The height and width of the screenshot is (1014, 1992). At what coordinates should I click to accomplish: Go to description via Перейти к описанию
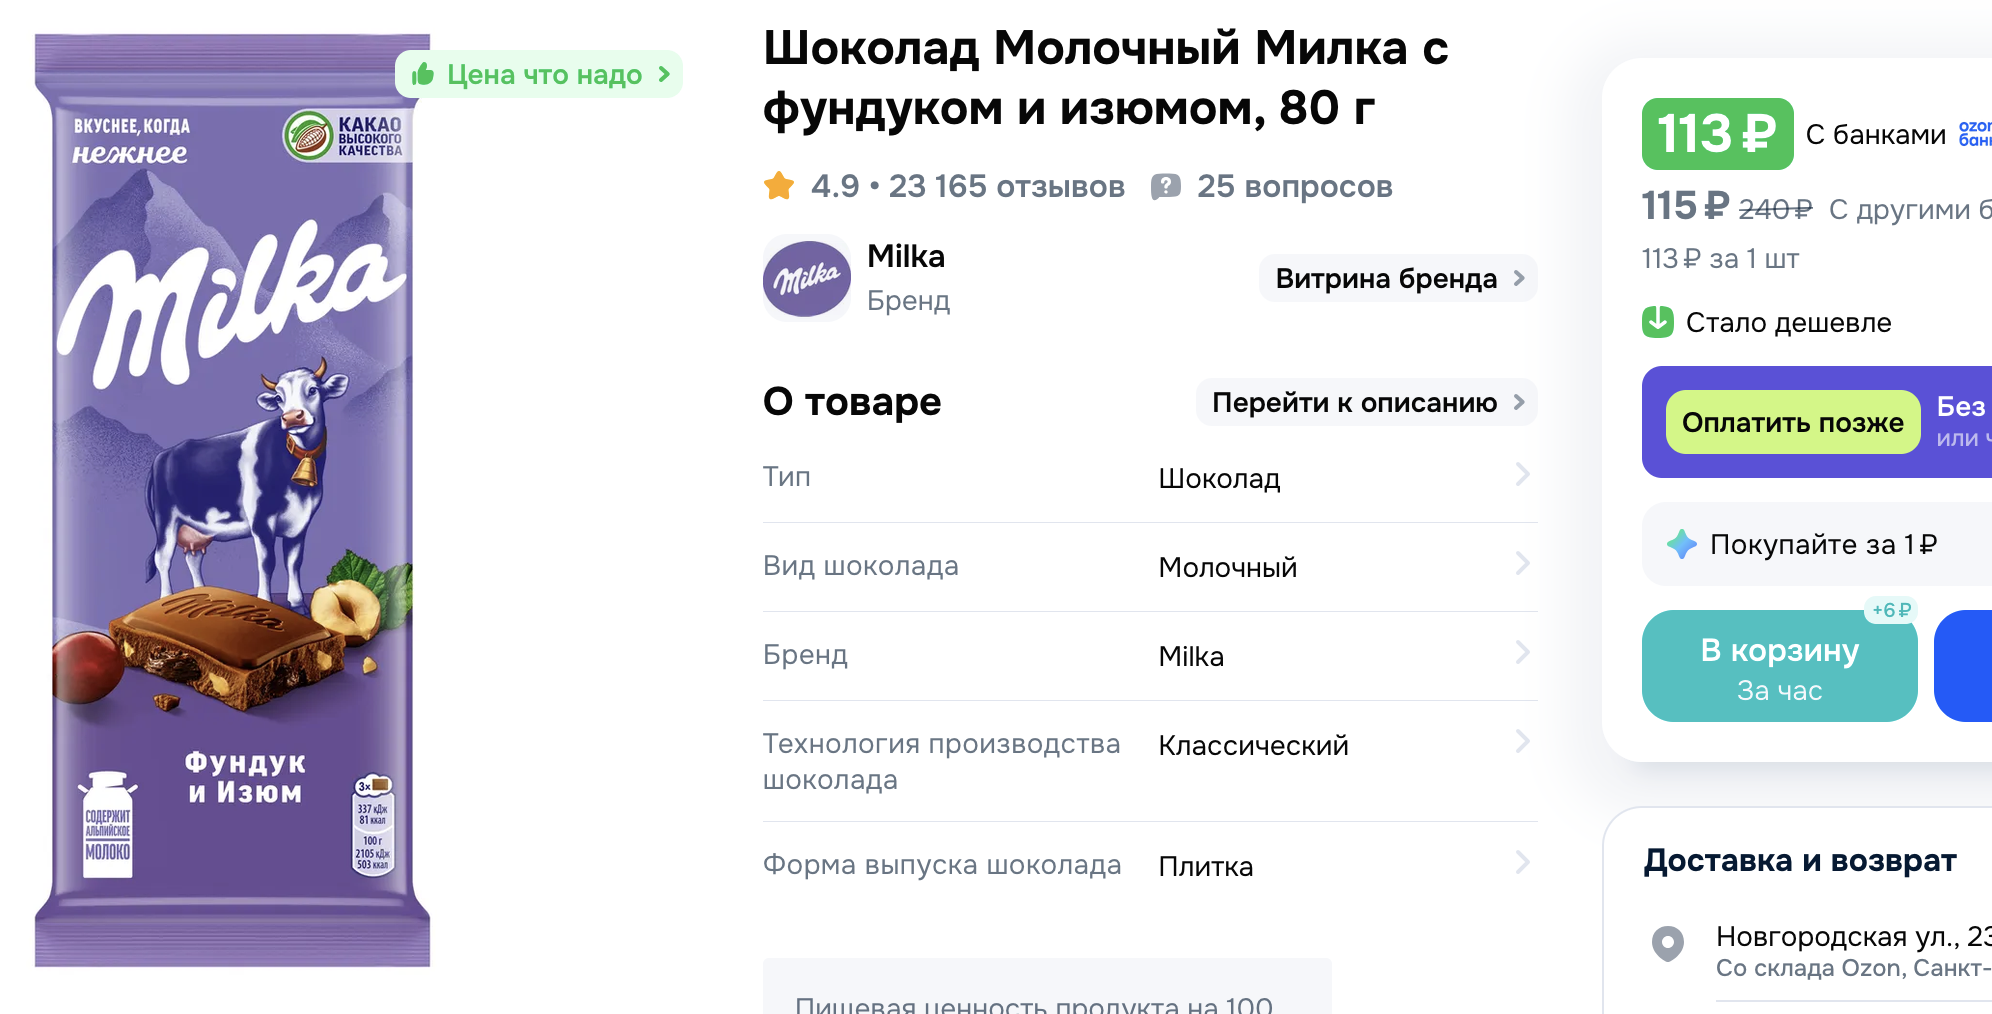click(x=1366, y=402)
